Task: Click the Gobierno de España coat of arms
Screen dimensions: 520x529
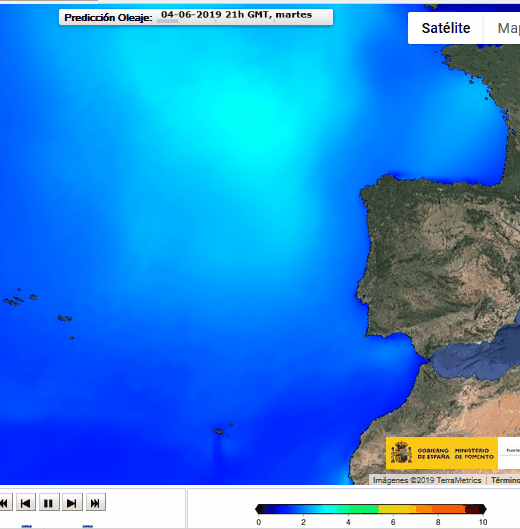Action: pos(401,453)
